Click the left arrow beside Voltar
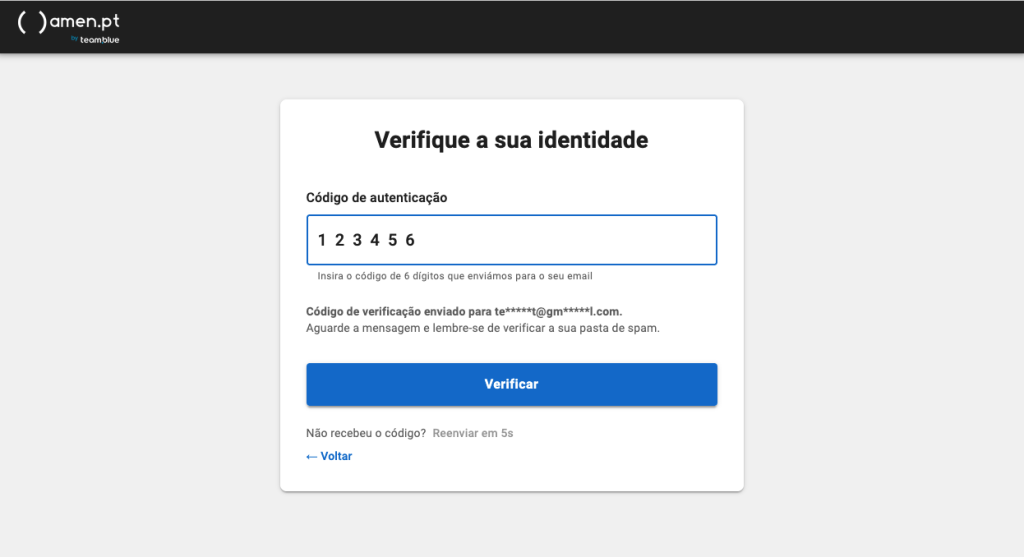Screen dimensions: 1024x557 (312, 456)
